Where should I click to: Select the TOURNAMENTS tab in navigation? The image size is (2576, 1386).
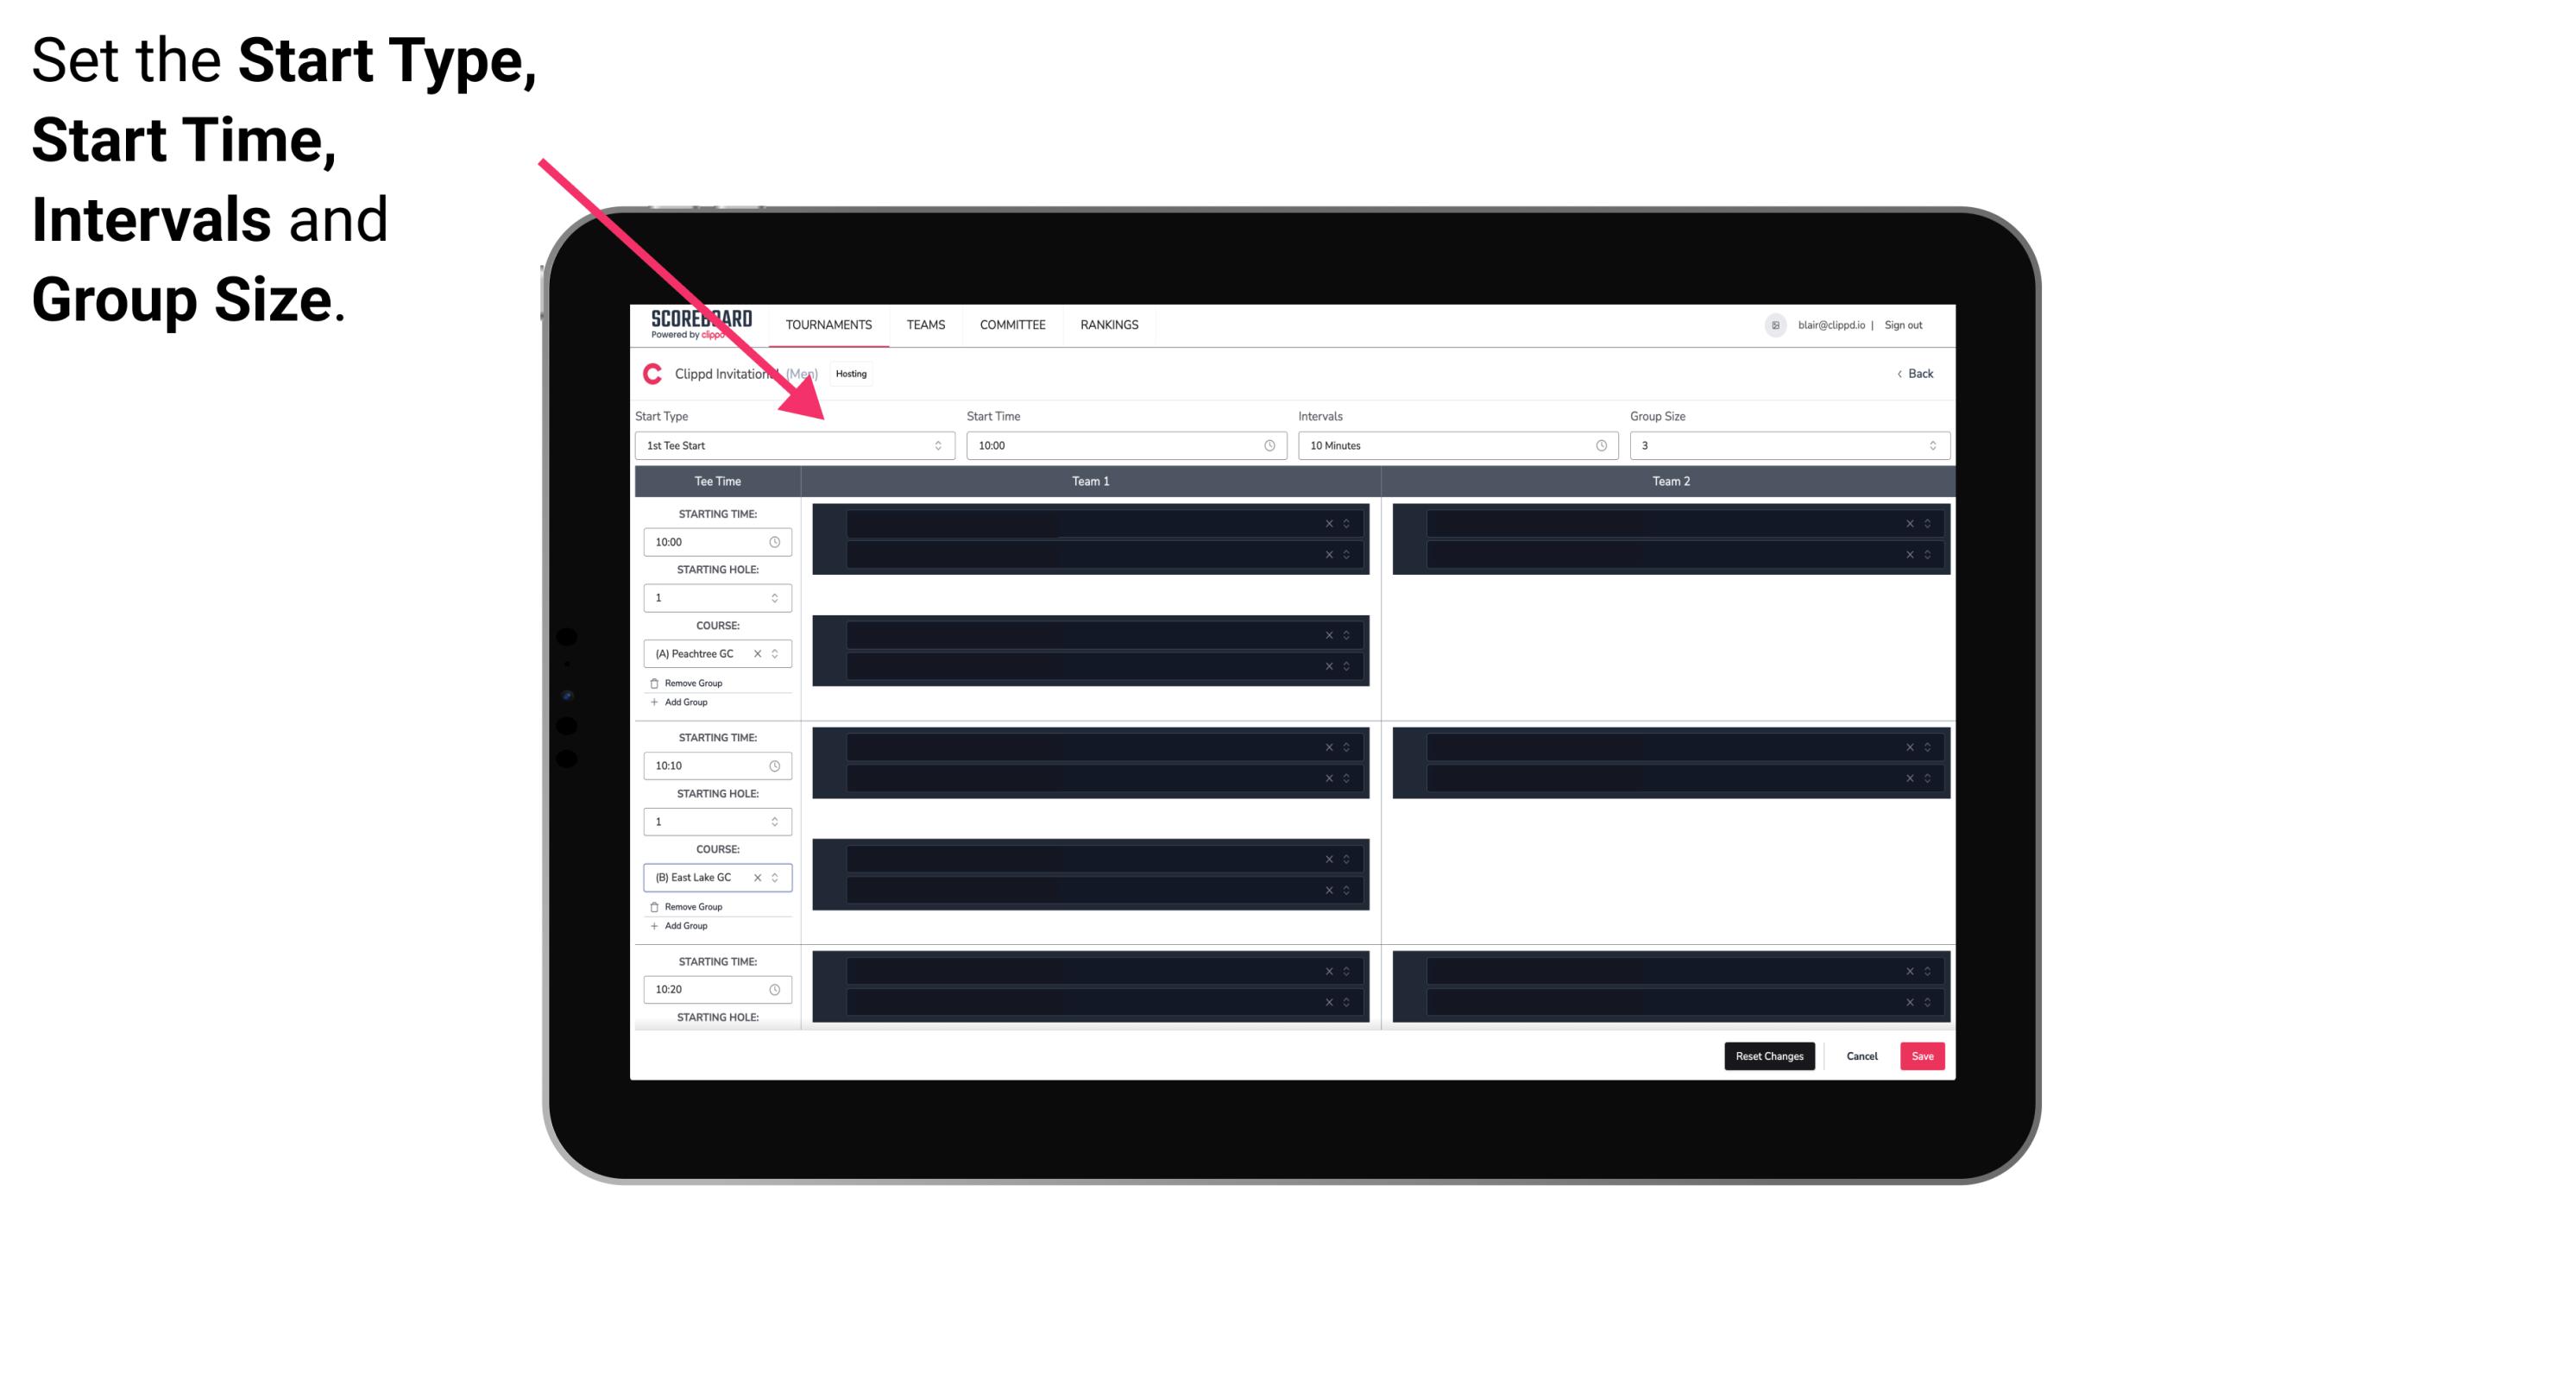point(829,324)
